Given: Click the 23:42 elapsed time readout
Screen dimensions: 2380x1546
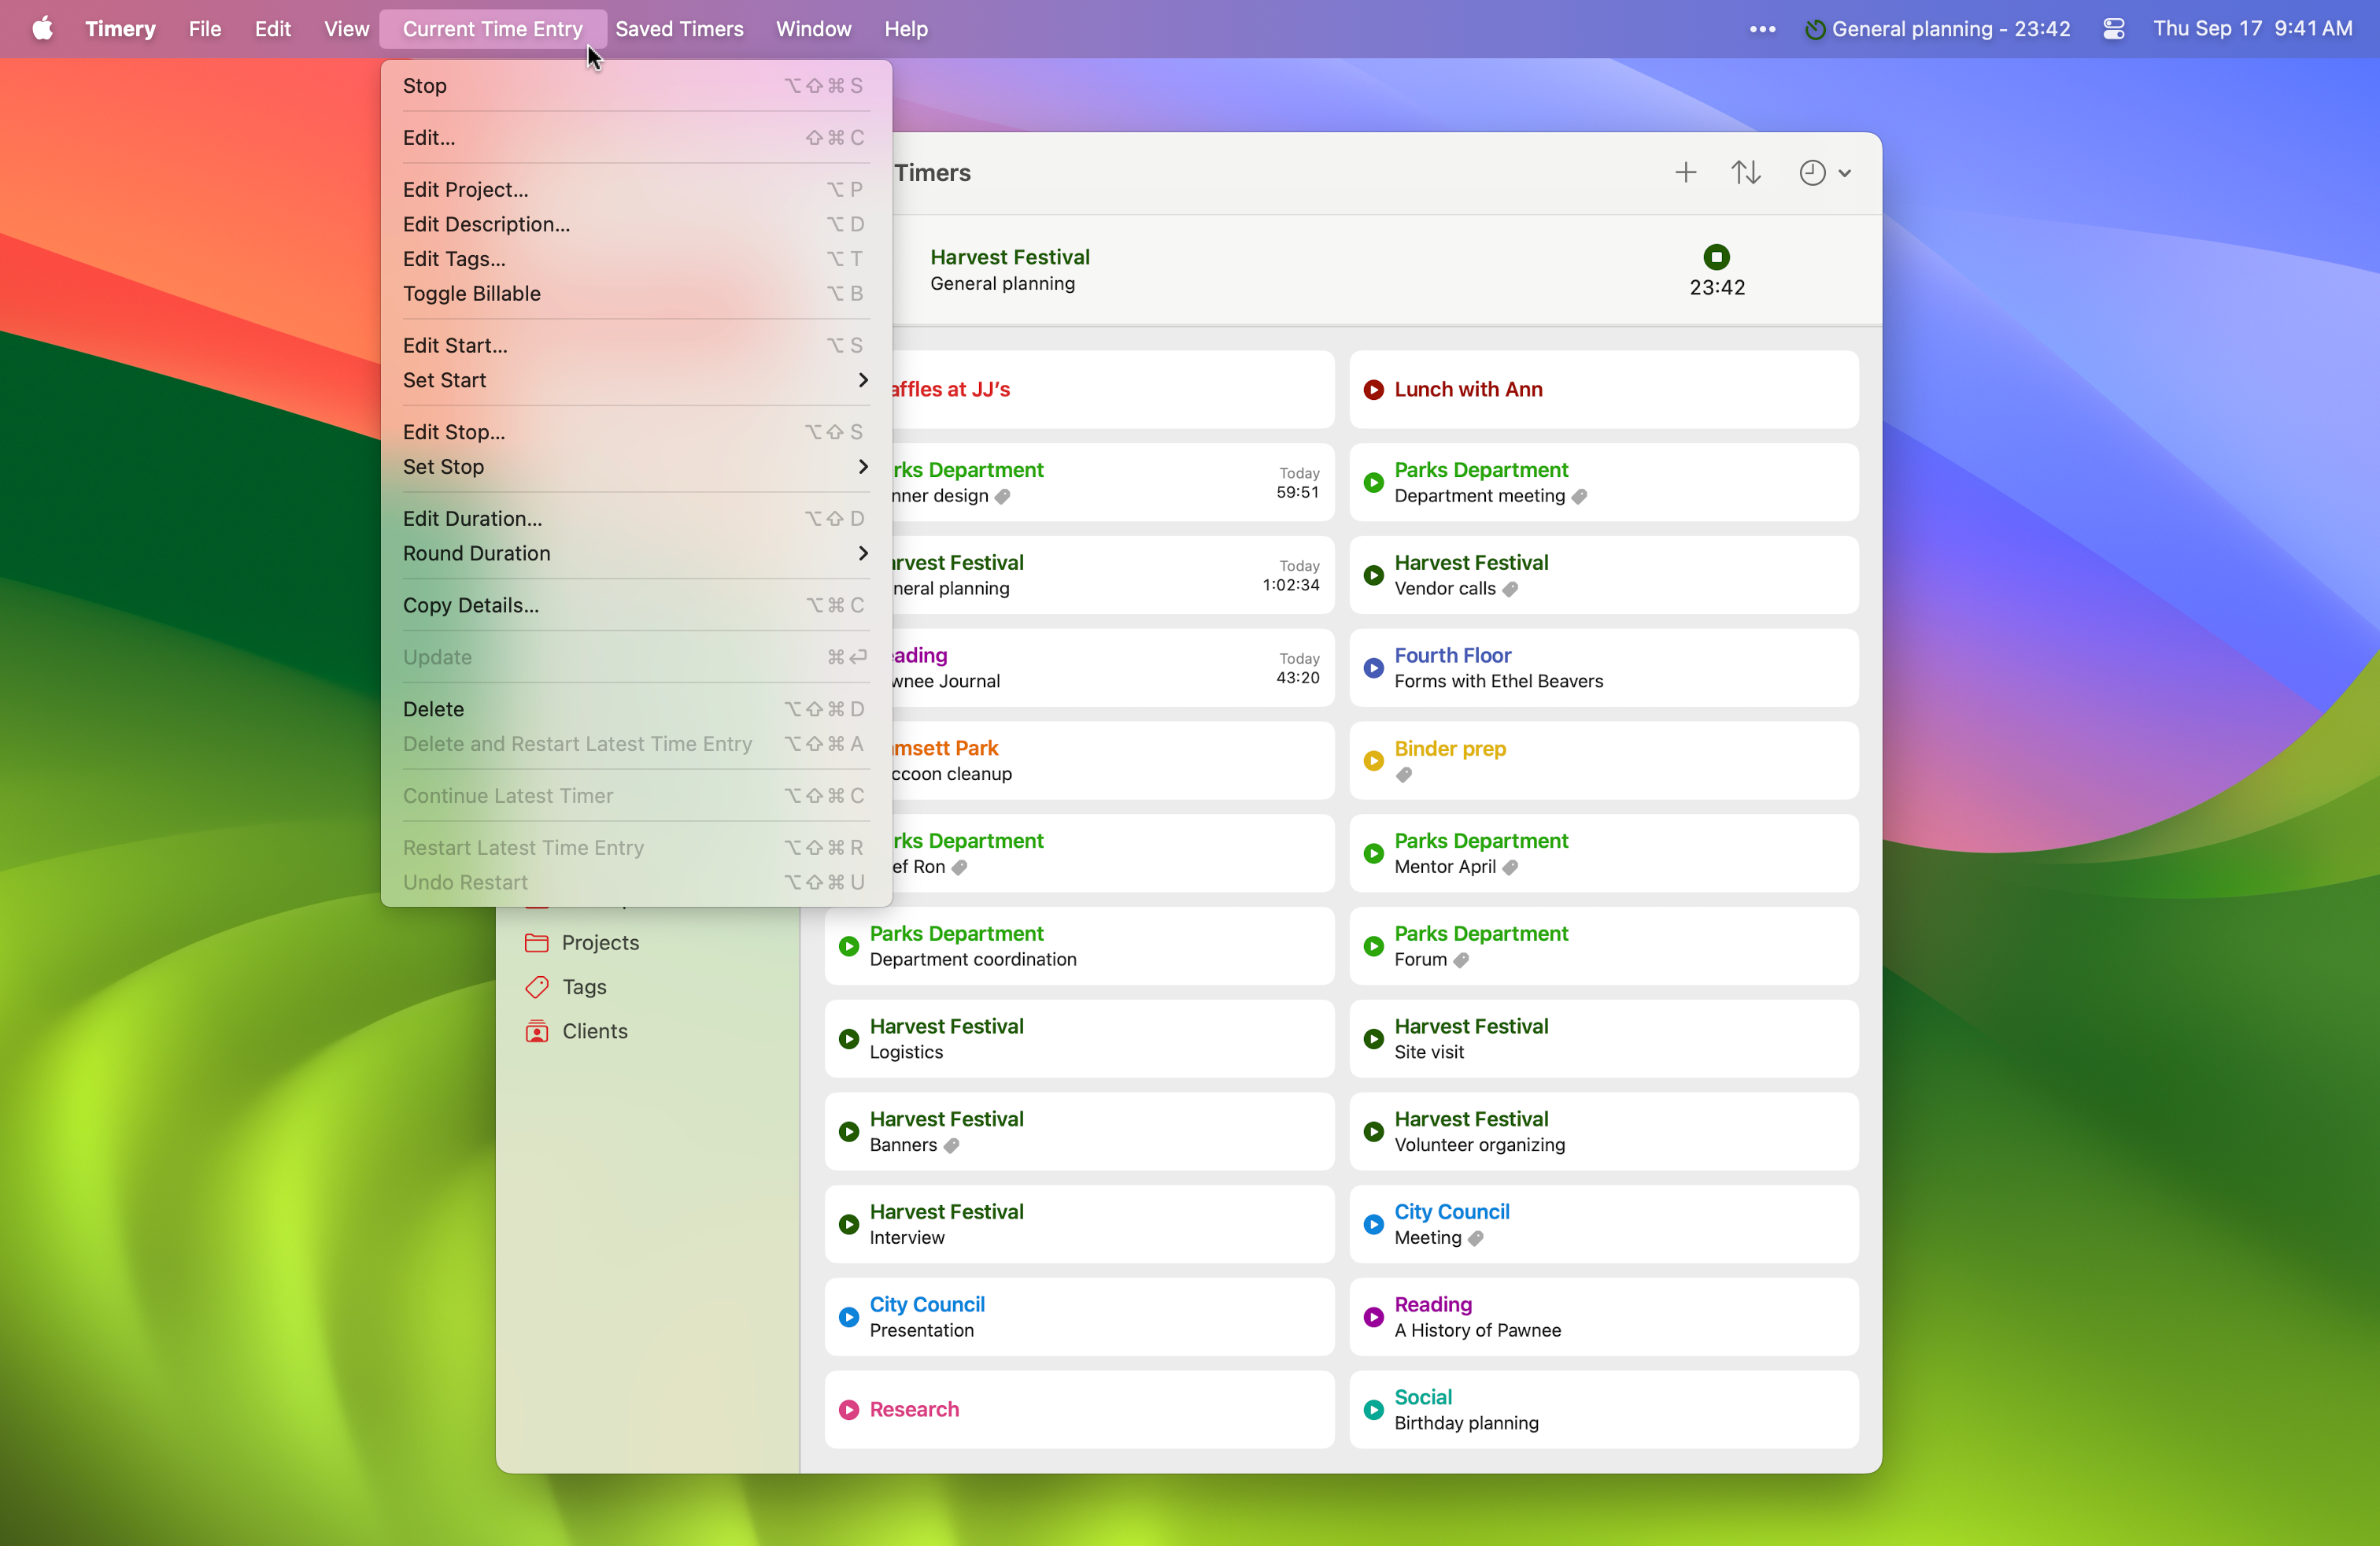Looking at the screenshot, I should (1717, 288).
